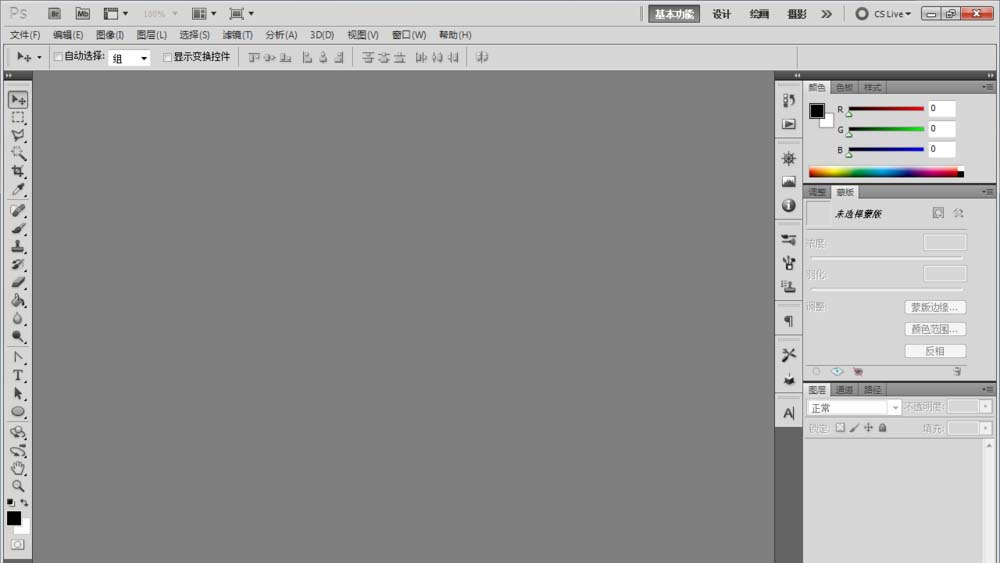Select the Path Selection tool
This screenshot has width=1000, height=563.
[18, 393]
